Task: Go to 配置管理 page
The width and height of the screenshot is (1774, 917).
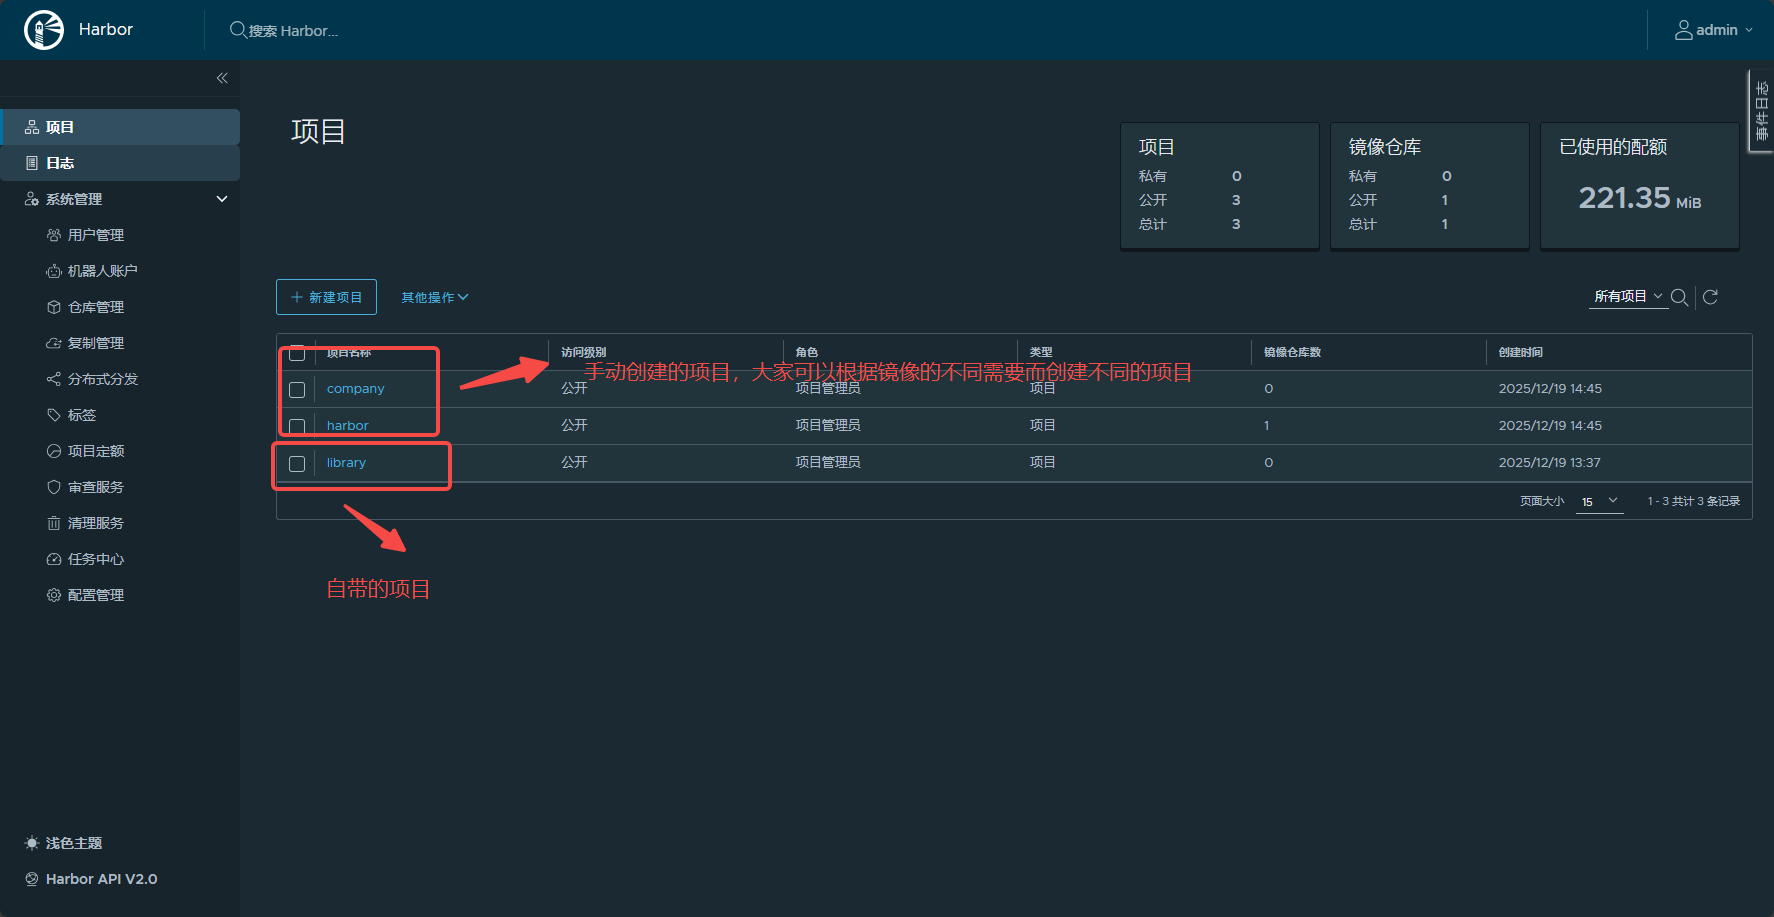Action: click(x=96, y=595)
